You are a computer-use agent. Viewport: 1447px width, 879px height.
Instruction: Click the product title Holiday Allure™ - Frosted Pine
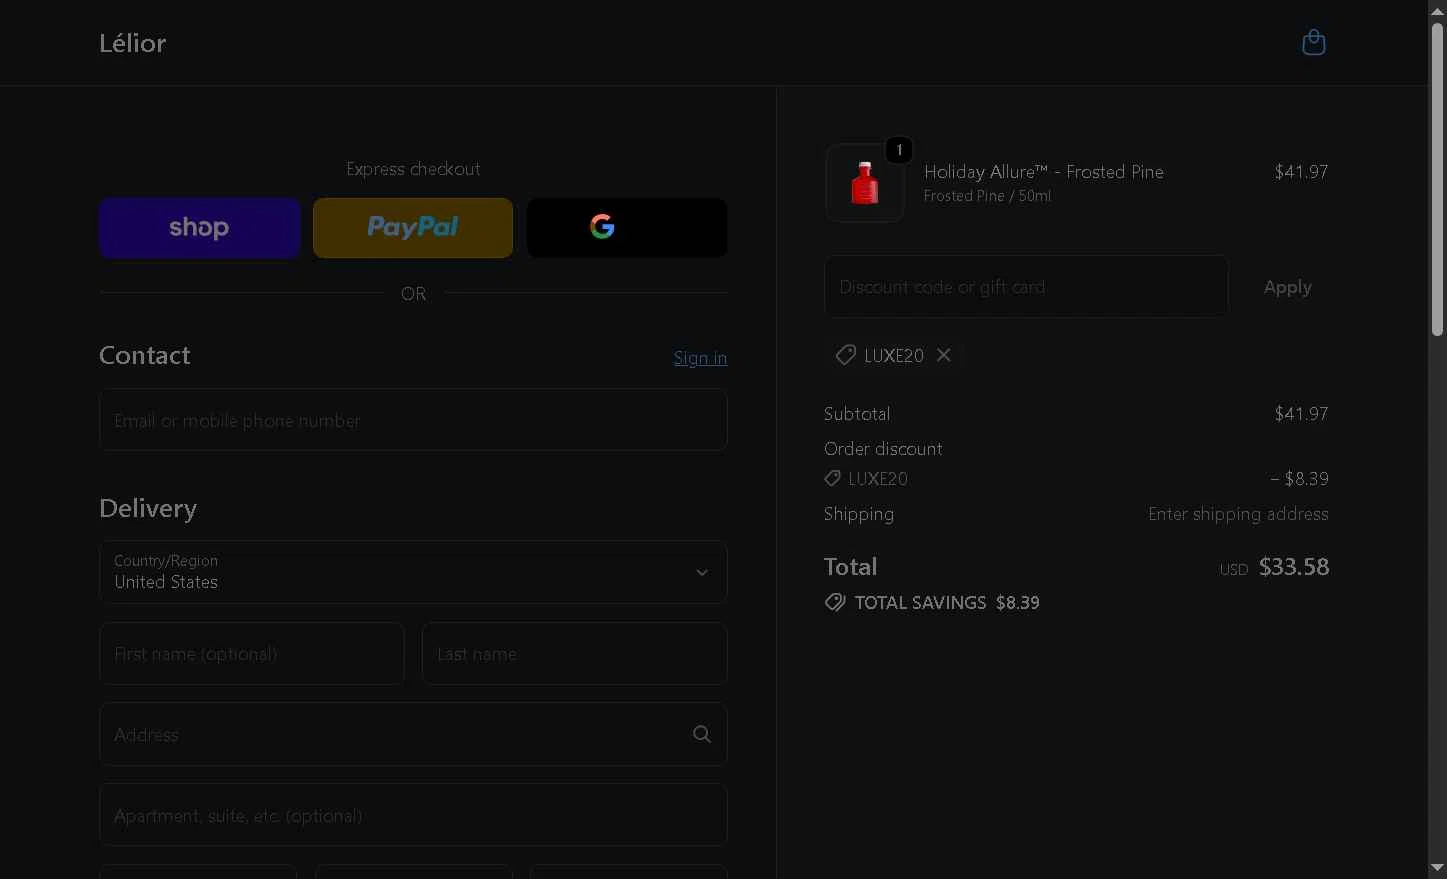click(x=1044, y=172)
